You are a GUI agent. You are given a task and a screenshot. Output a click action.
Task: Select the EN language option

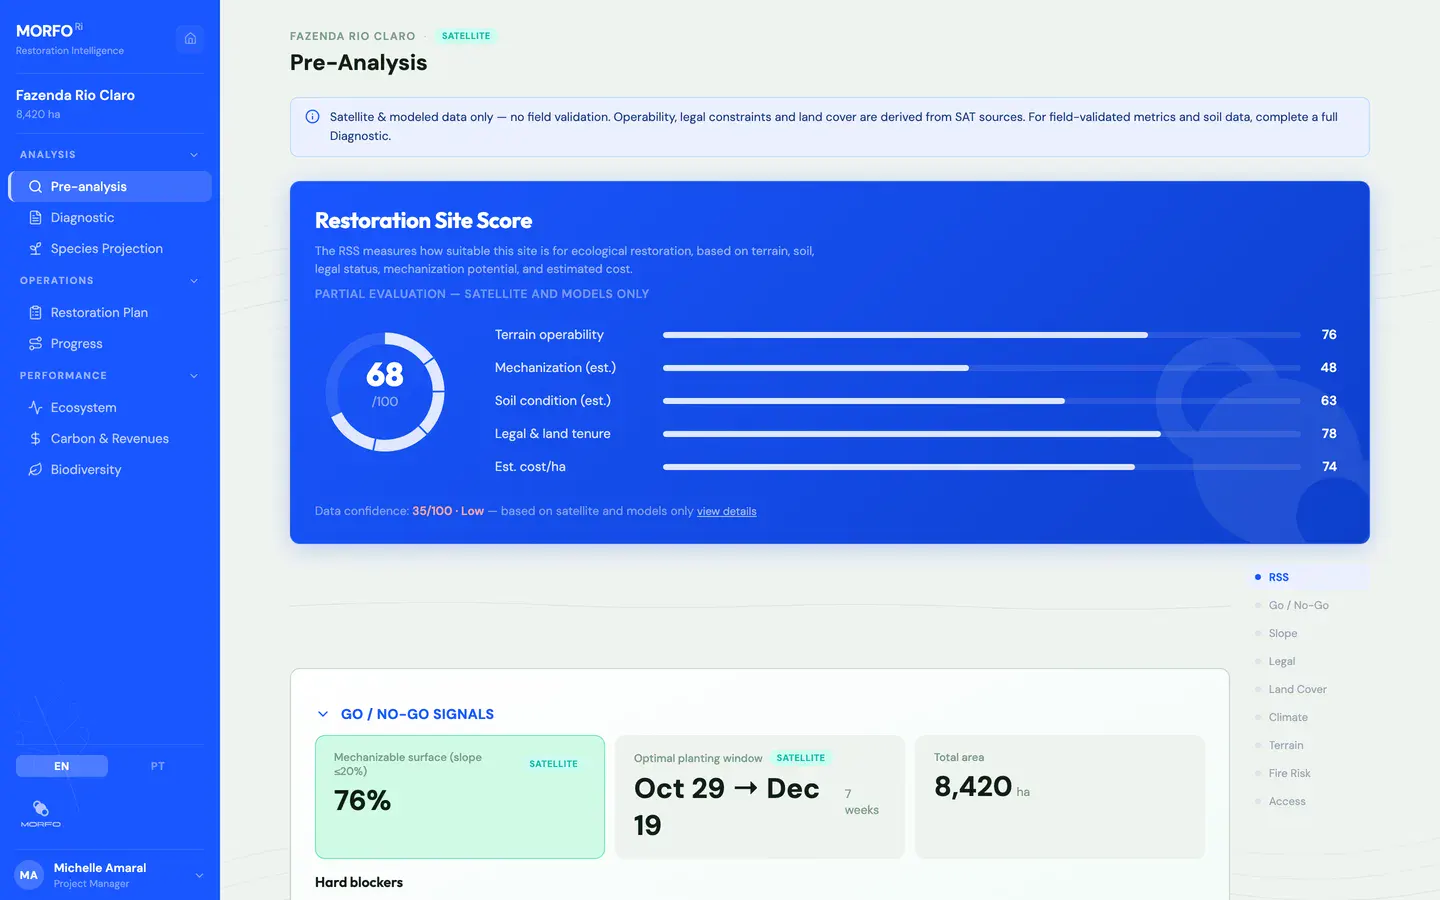(x=62, y=766)
